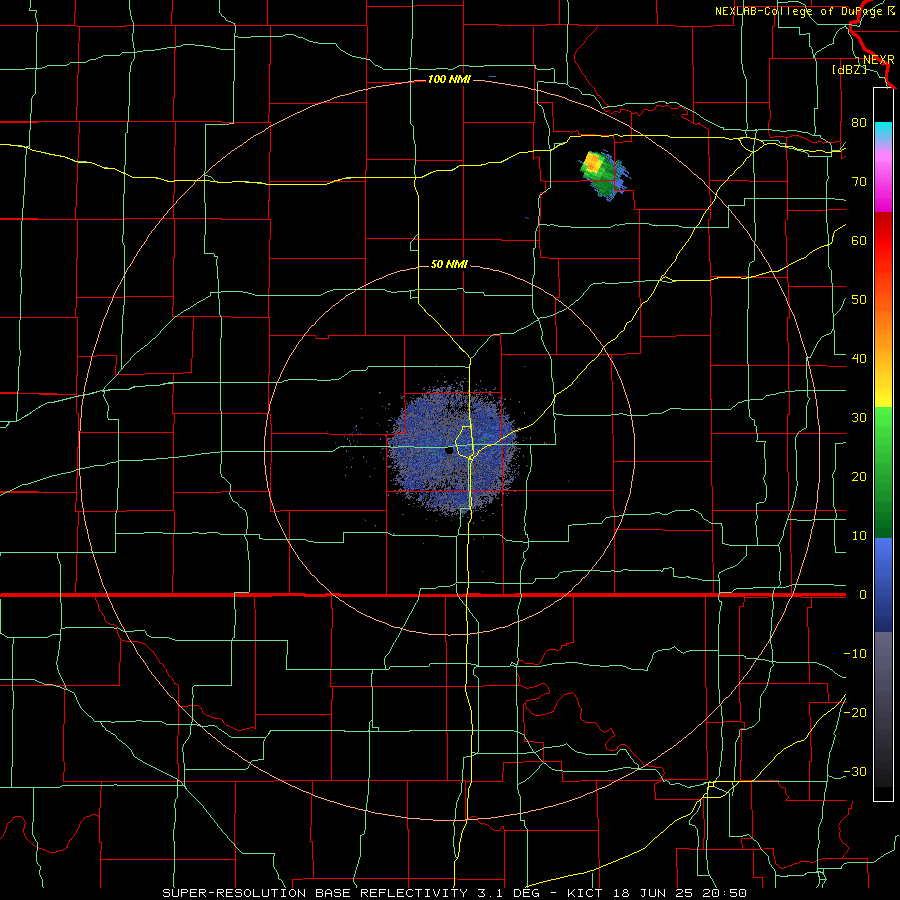
Task: Click the red segment of the color bar
Action: point(883,241)
